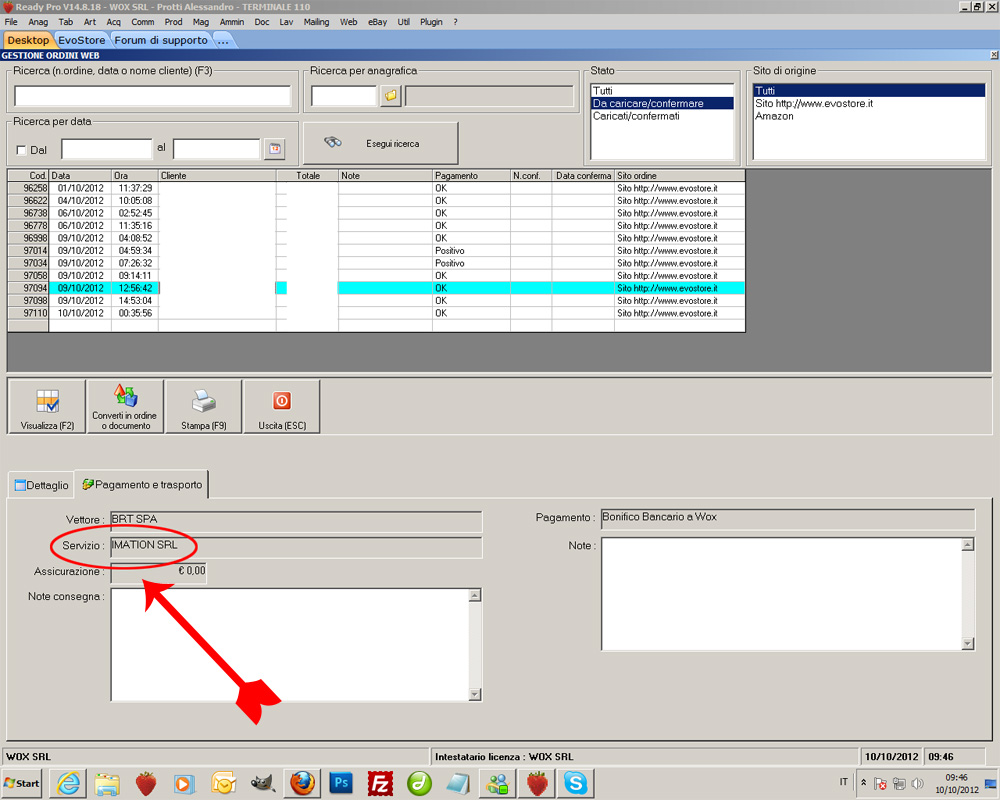Viewport: 1000px width, 800px height.
Task: Open Windows Media Player taskbar icon
Action: click(185, 783)
